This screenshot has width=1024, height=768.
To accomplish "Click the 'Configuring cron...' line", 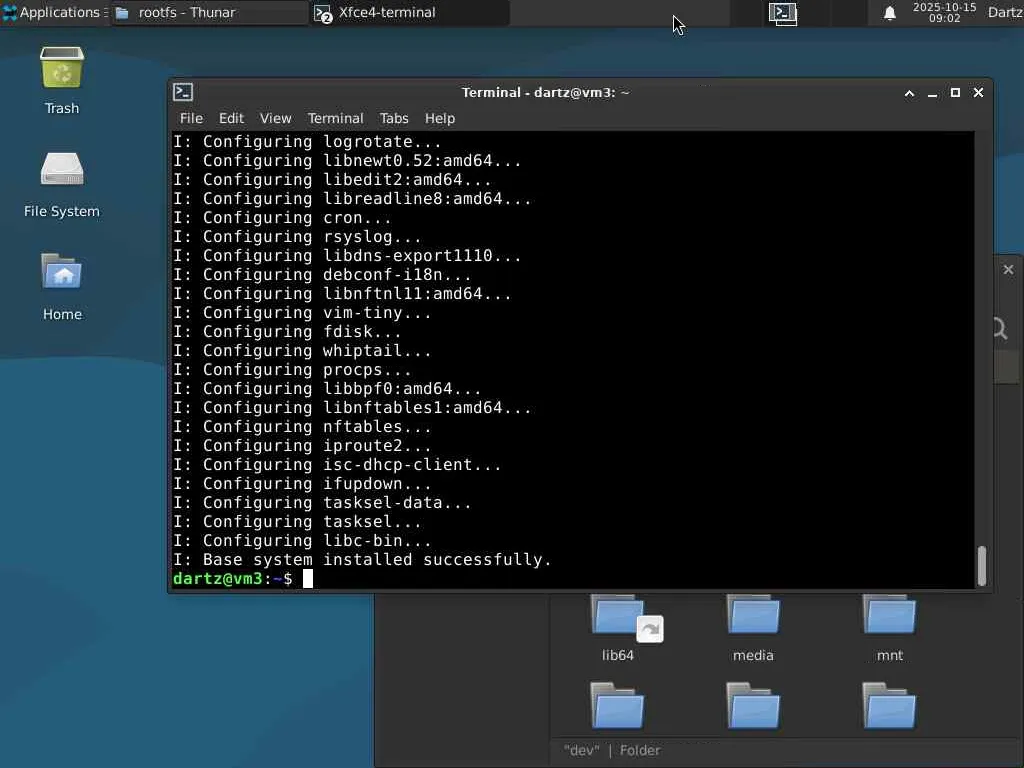I will click(297, 217).
